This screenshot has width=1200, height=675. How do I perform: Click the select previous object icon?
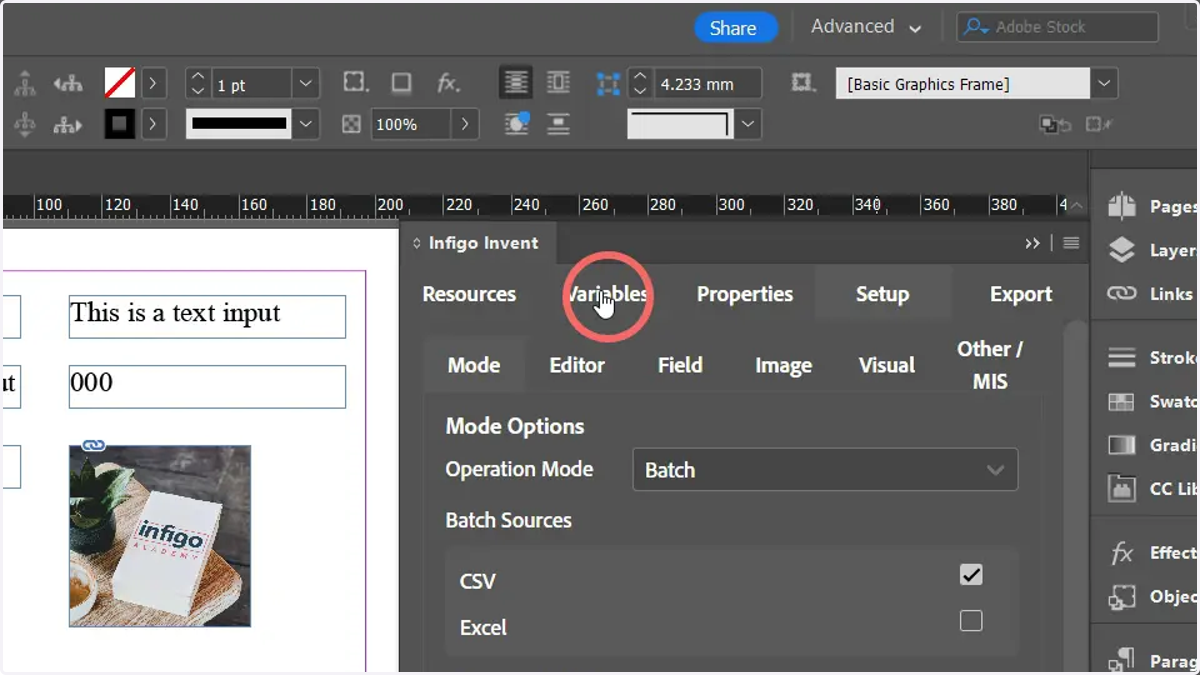(x=68, y=83)
